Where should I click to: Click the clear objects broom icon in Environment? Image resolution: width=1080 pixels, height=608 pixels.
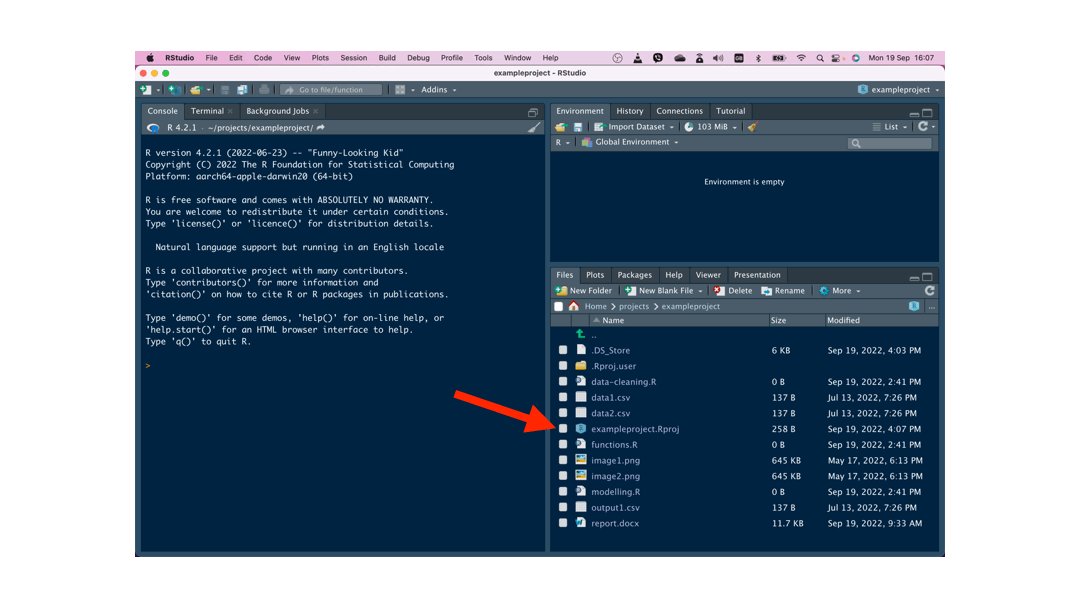(752, 127)
